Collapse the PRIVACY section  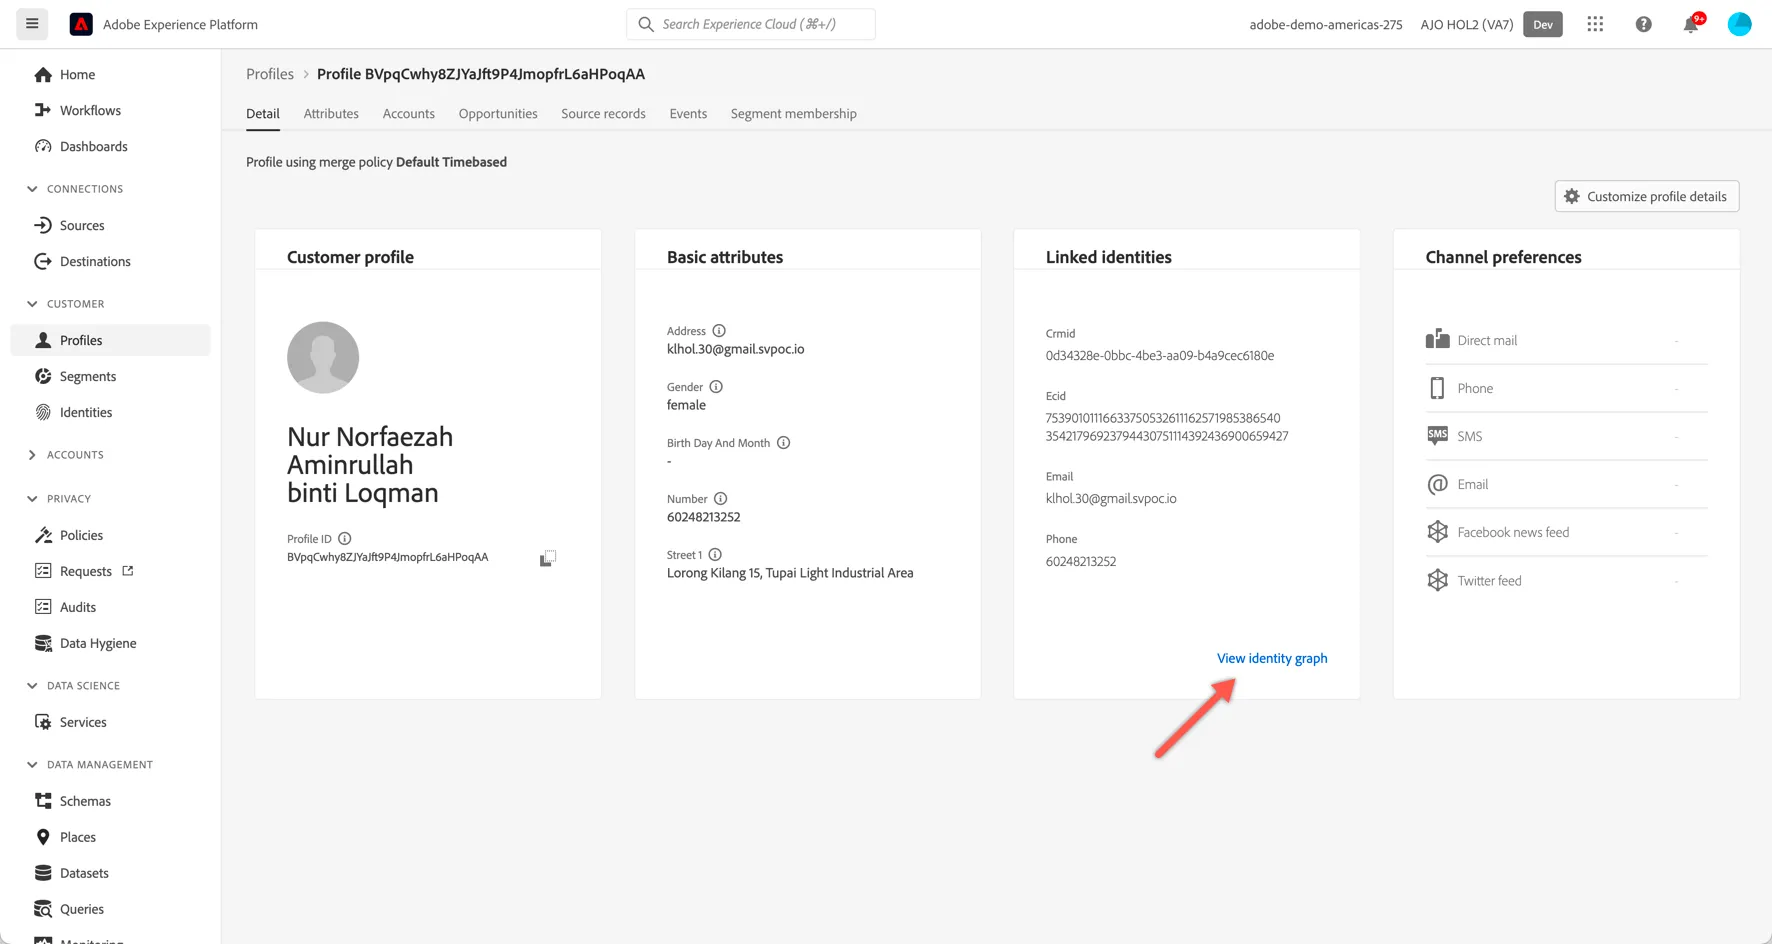coord(32,499)
